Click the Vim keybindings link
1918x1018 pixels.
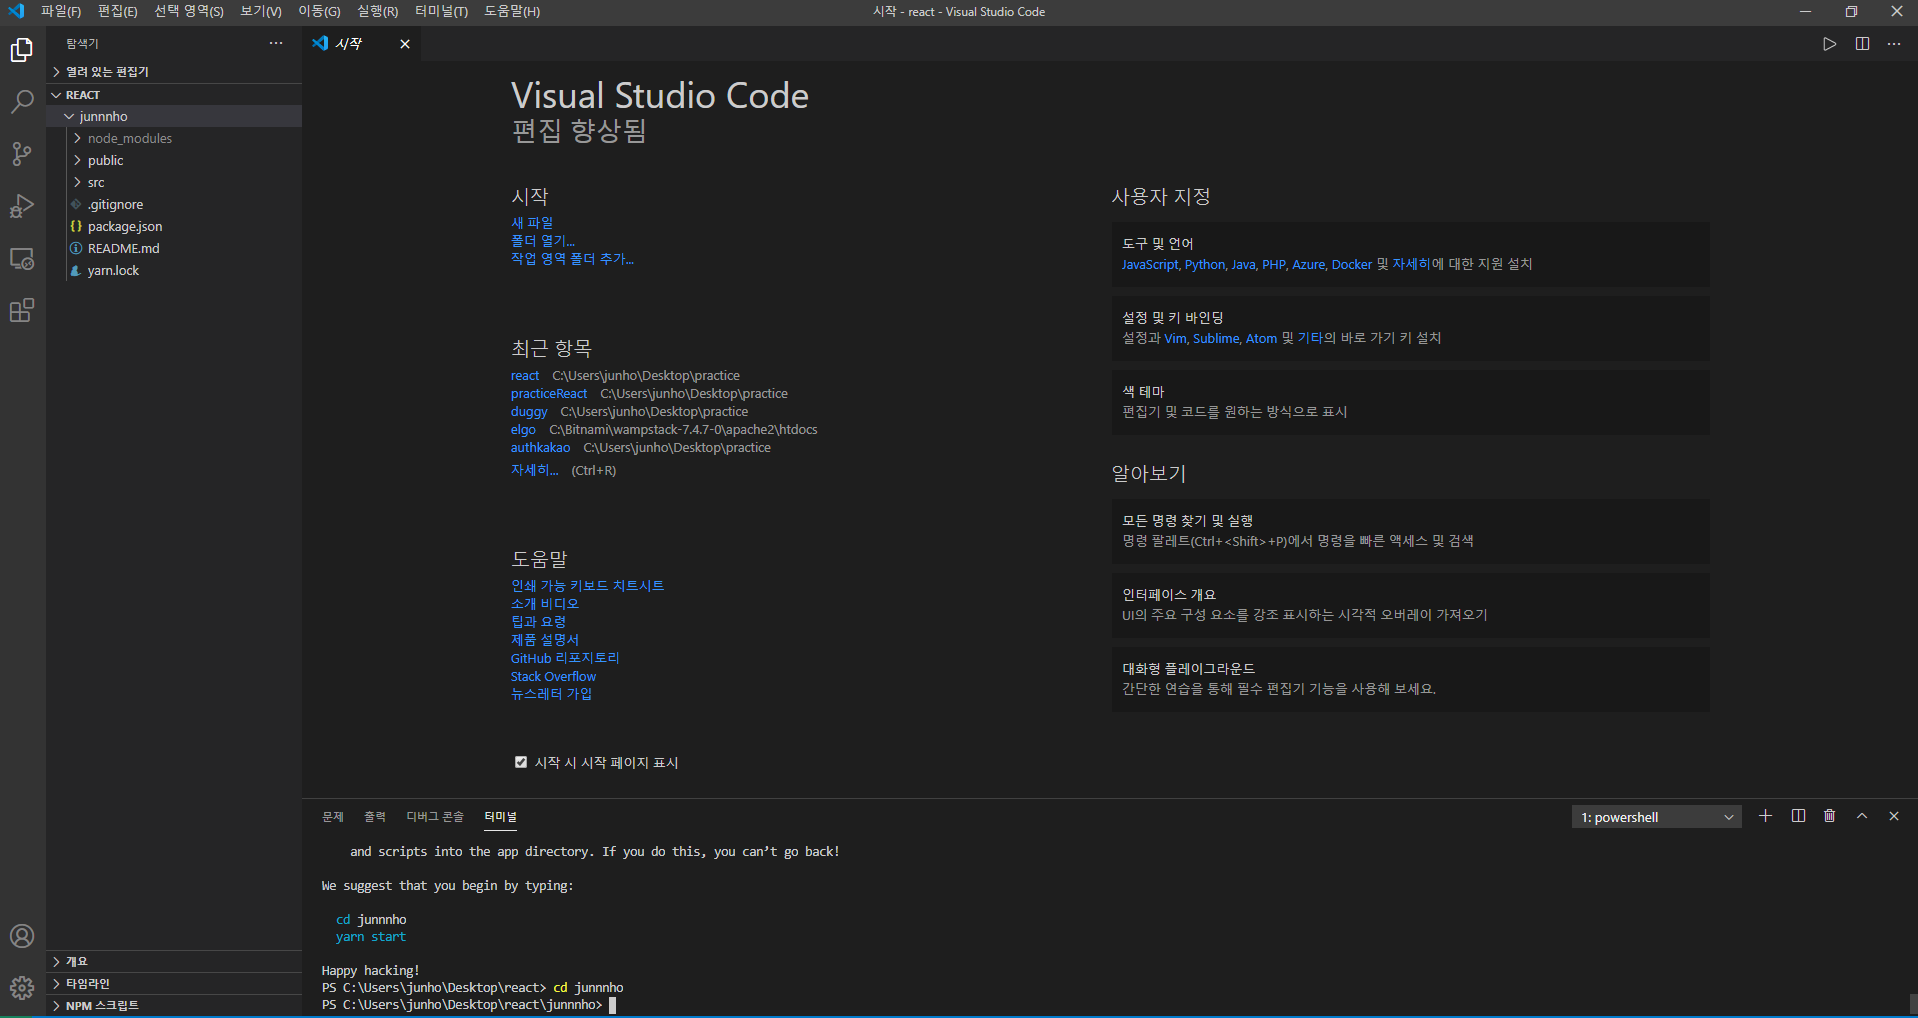[1175, 339]
